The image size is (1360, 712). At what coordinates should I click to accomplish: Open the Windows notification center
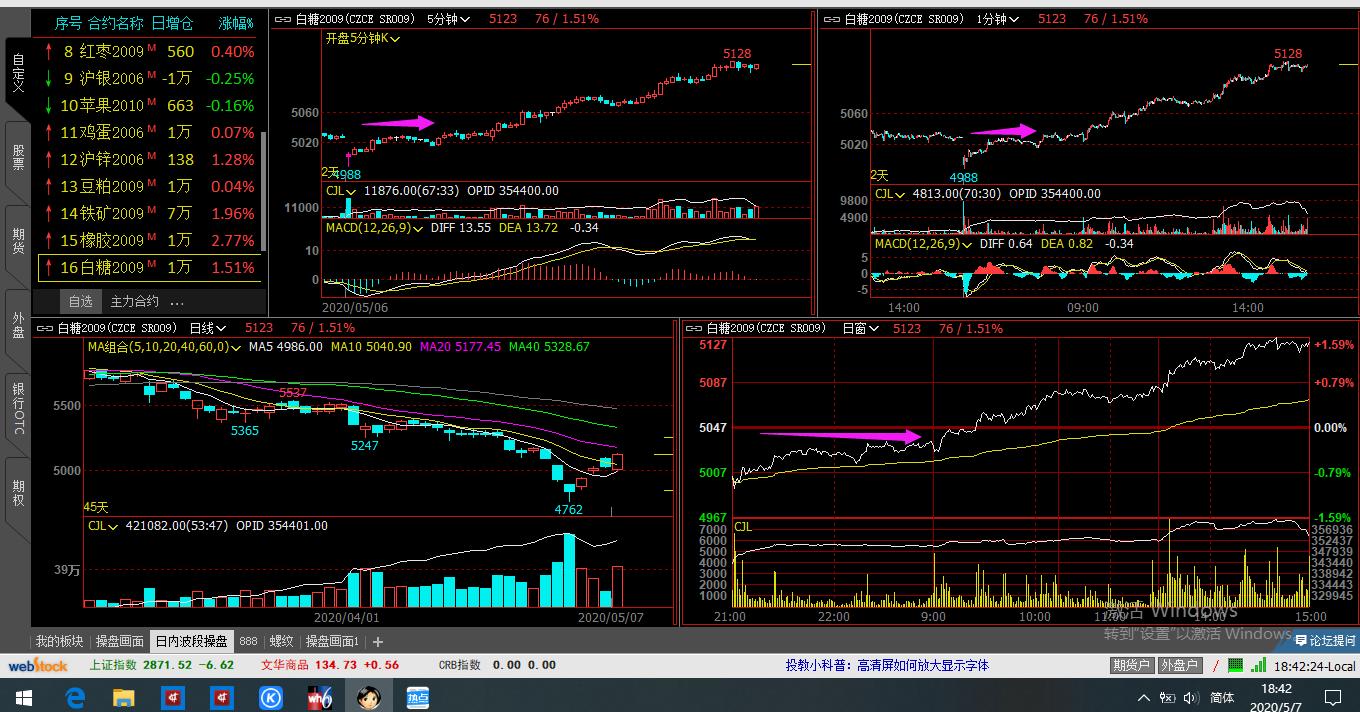coord(1334,696)
